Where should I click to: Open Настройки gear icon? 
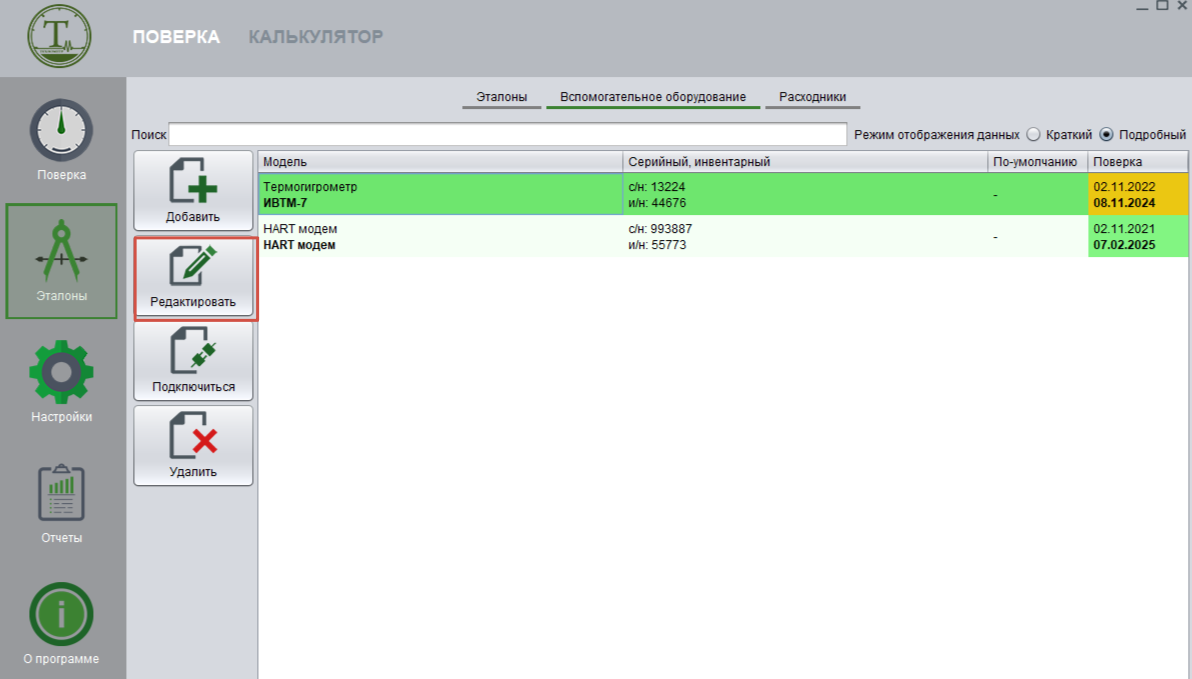(61, 372)
